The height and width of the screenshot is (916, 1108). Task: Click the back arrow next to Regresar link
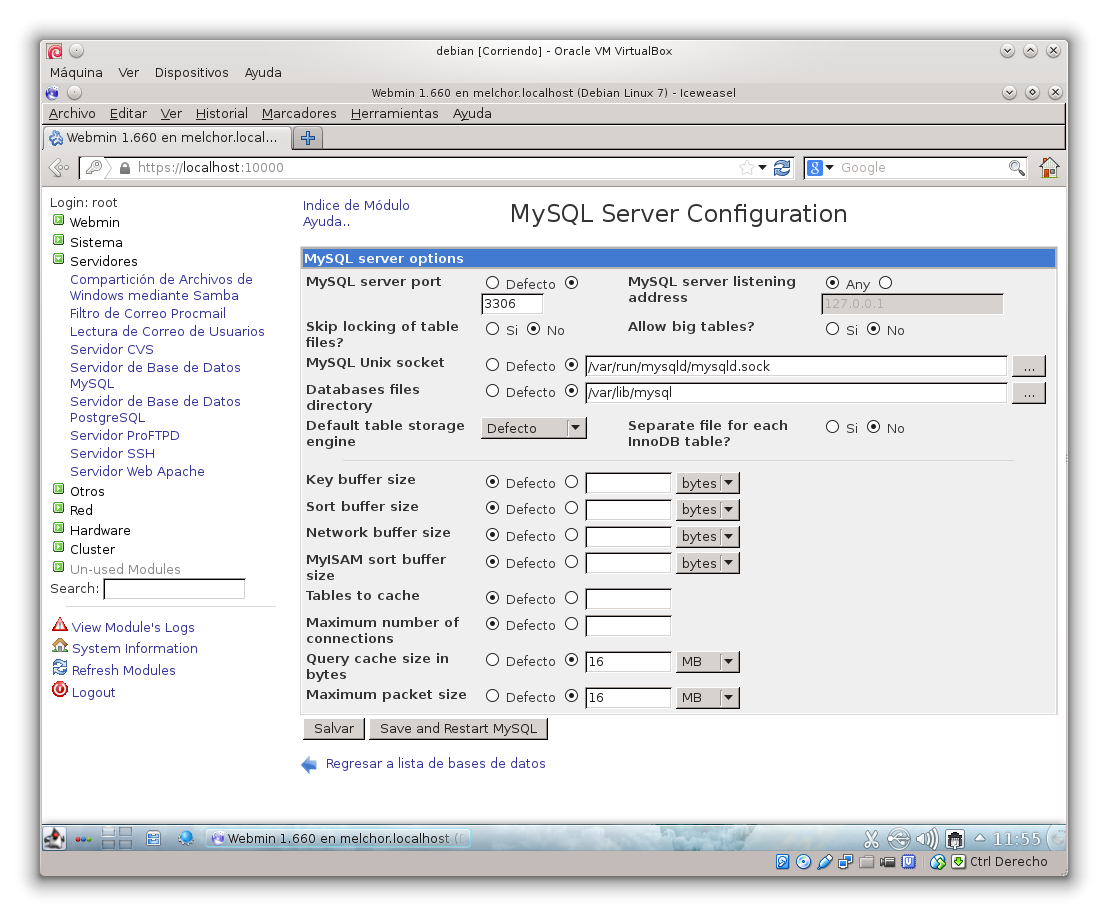[309, 765]
